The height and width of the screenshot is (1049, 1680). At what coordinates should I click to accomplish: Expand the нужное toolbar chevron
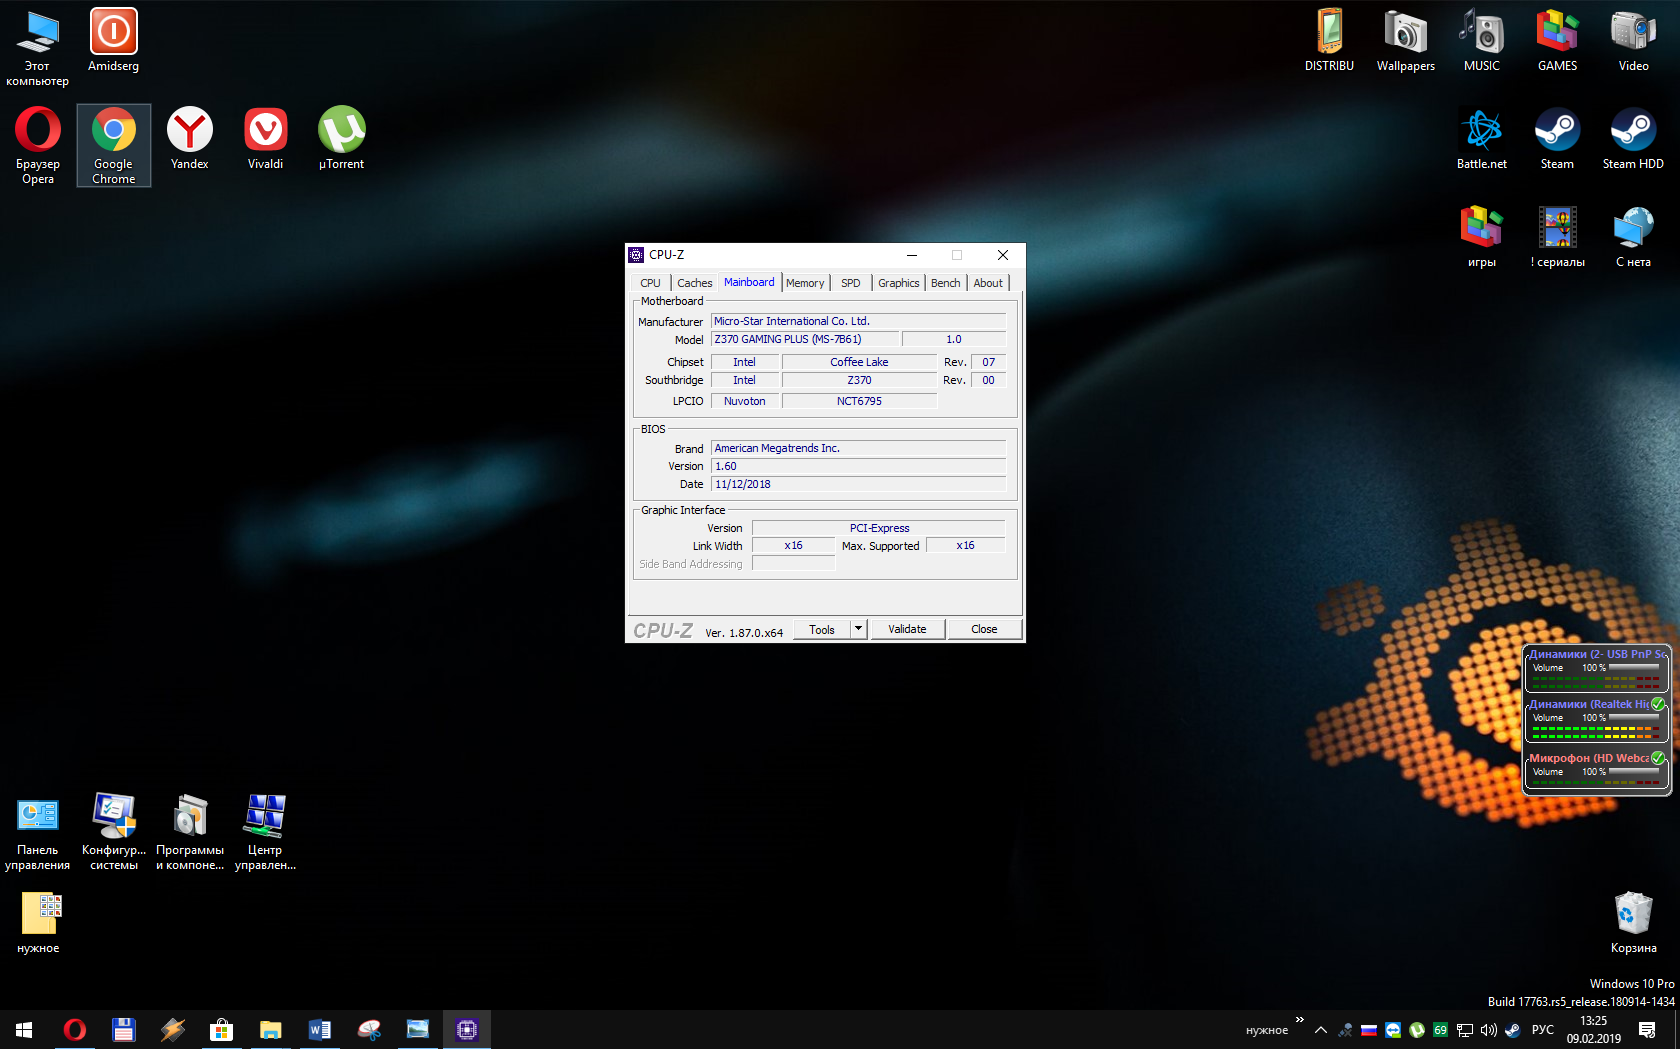coord(1300,1020)
